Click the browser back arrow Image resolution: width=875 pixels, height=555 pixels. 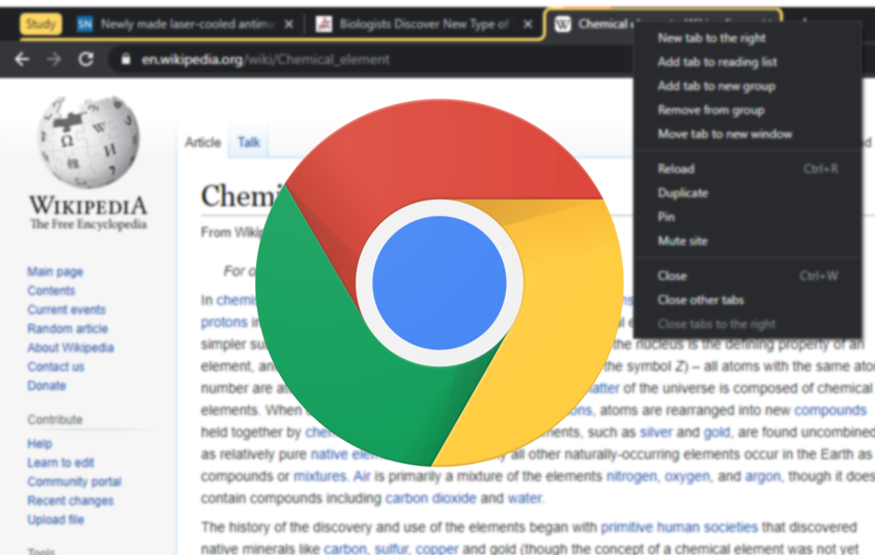22,59
